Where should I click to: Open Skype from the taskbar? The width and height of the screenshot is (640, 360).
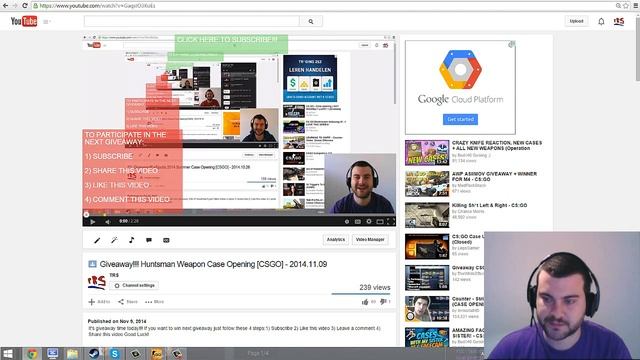pyautogui.click(x=115, y=353)
